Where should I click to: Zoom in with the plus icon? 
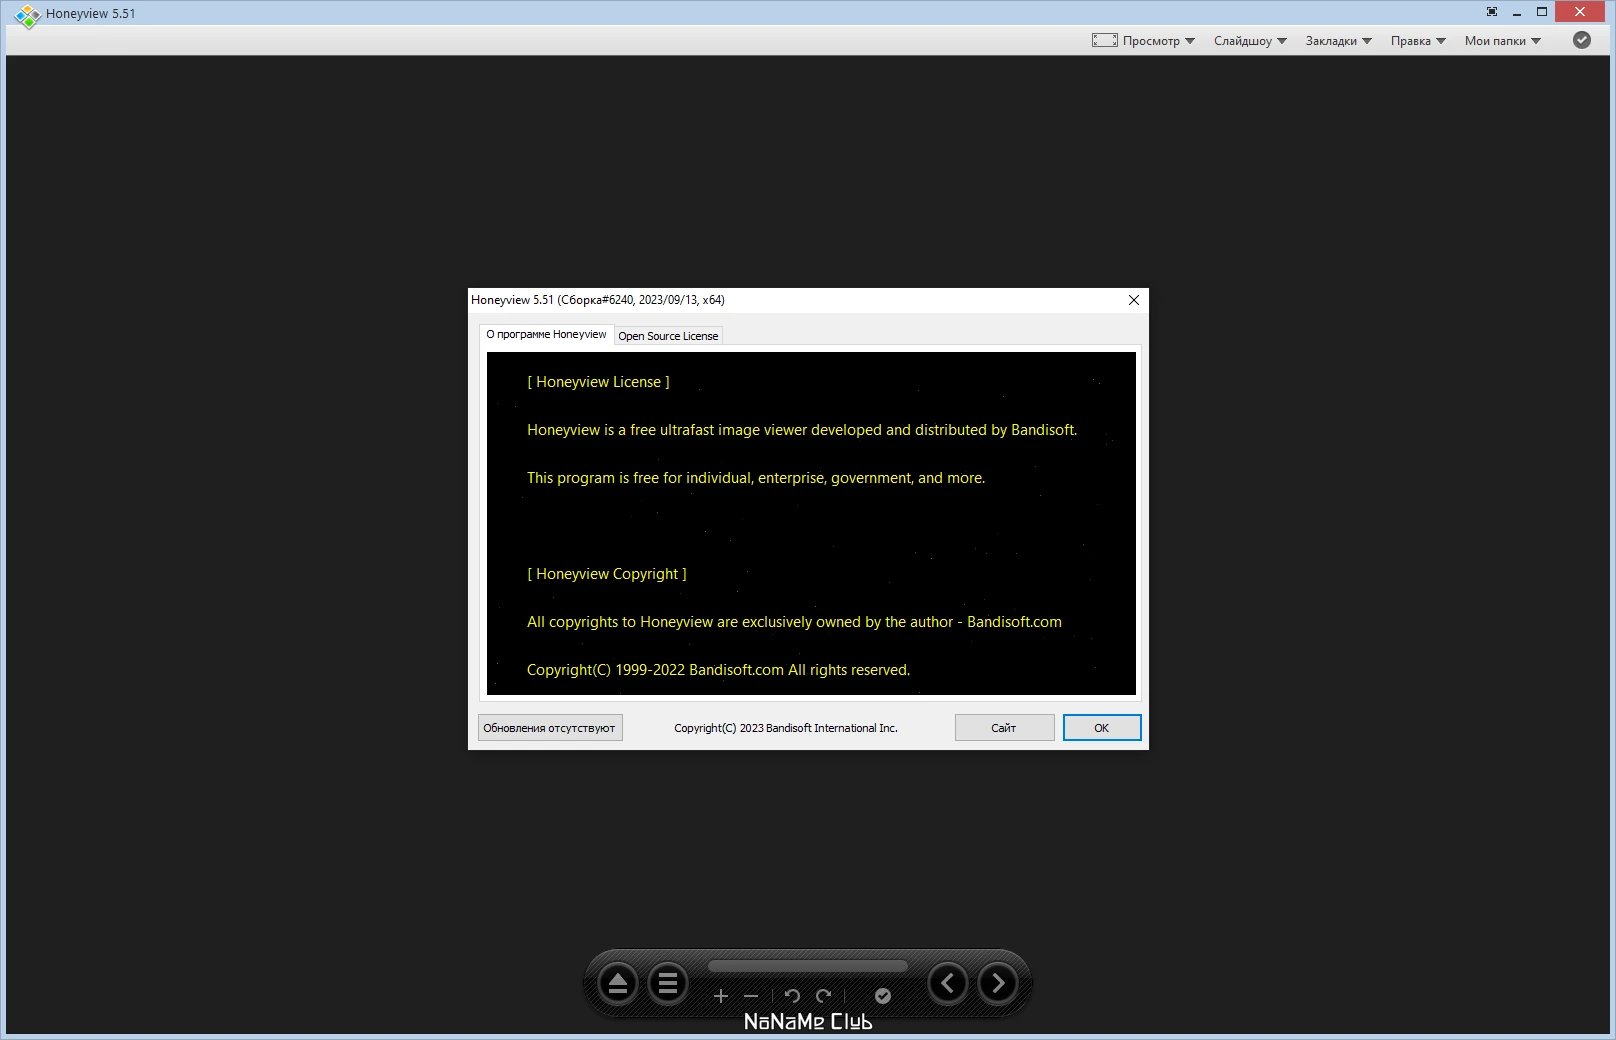point(721,996)
